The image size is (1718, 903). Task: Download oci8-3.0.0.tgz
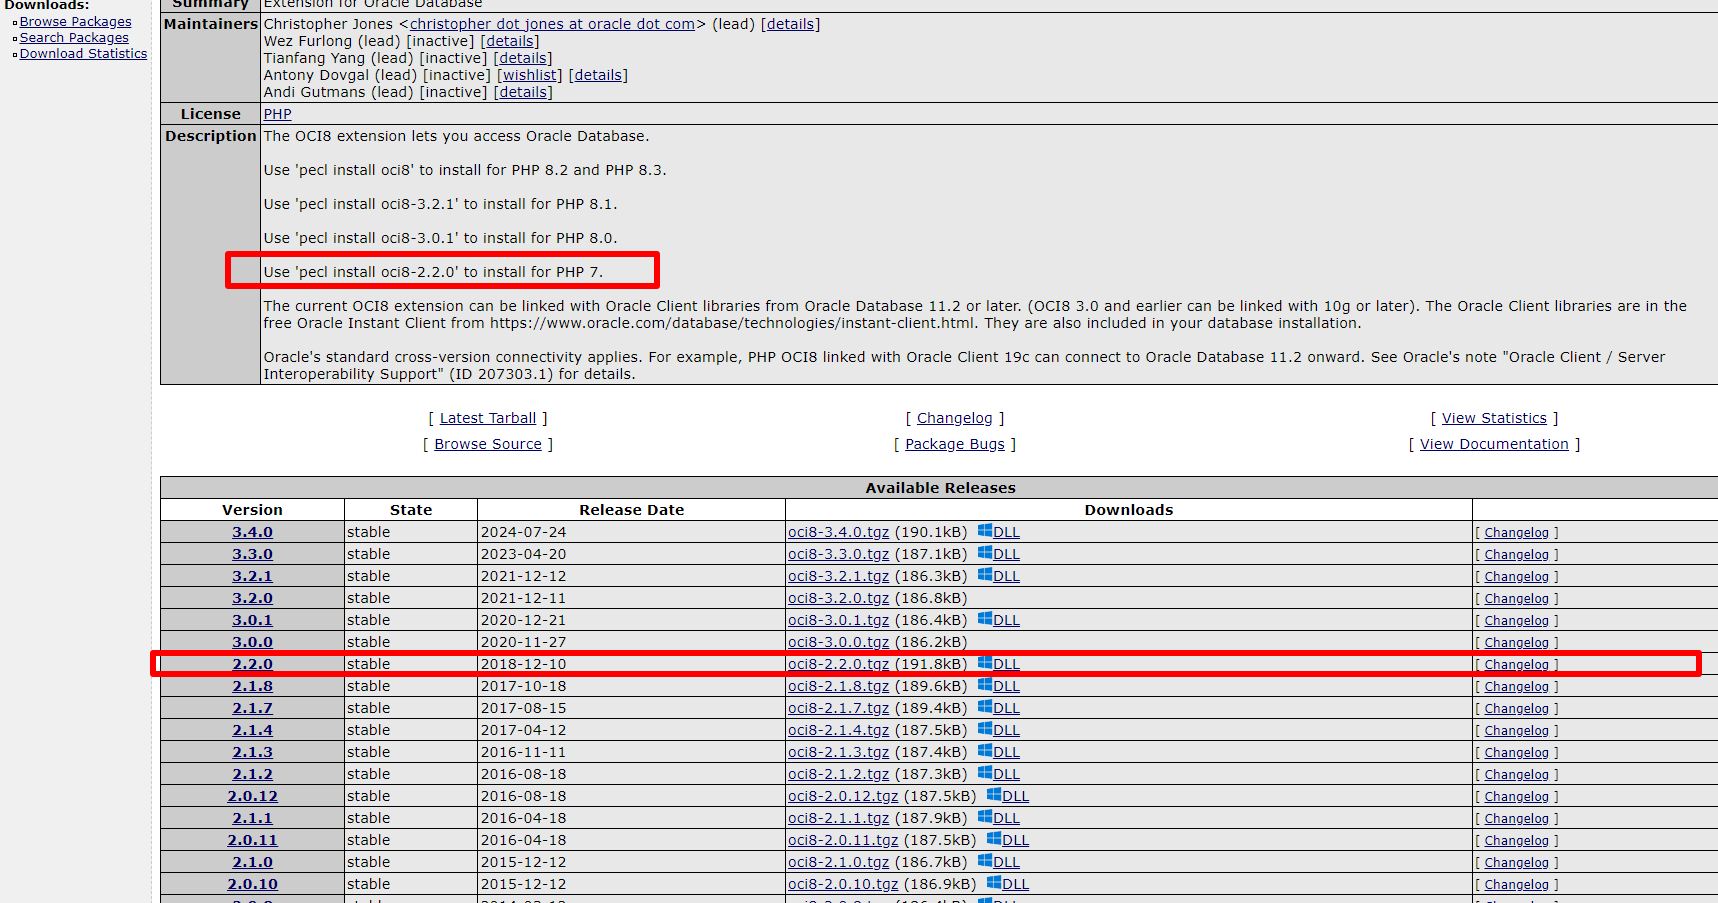pos(838,642)
